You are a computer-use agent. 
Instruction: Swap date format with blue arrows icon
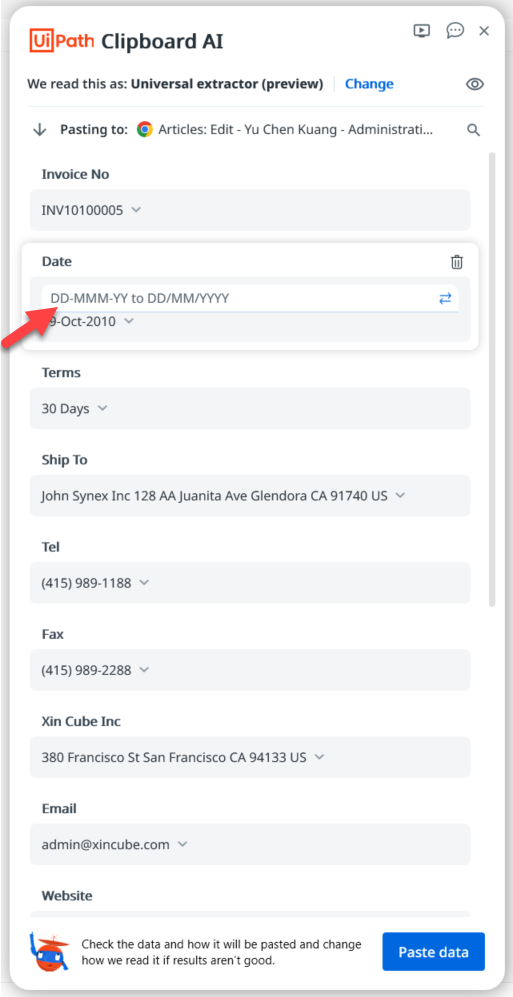pyautogui.click(x=445, y=298)
